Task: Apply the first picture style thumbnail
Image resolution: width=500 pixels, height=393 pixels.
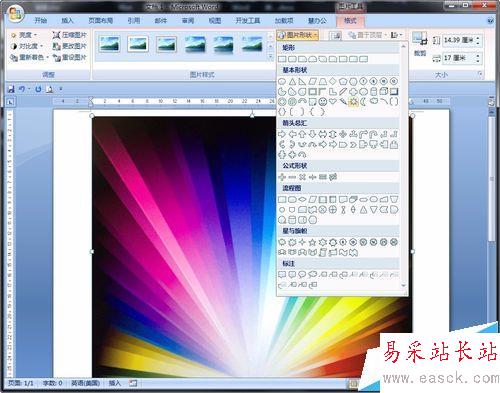Action: pos(109,44)
